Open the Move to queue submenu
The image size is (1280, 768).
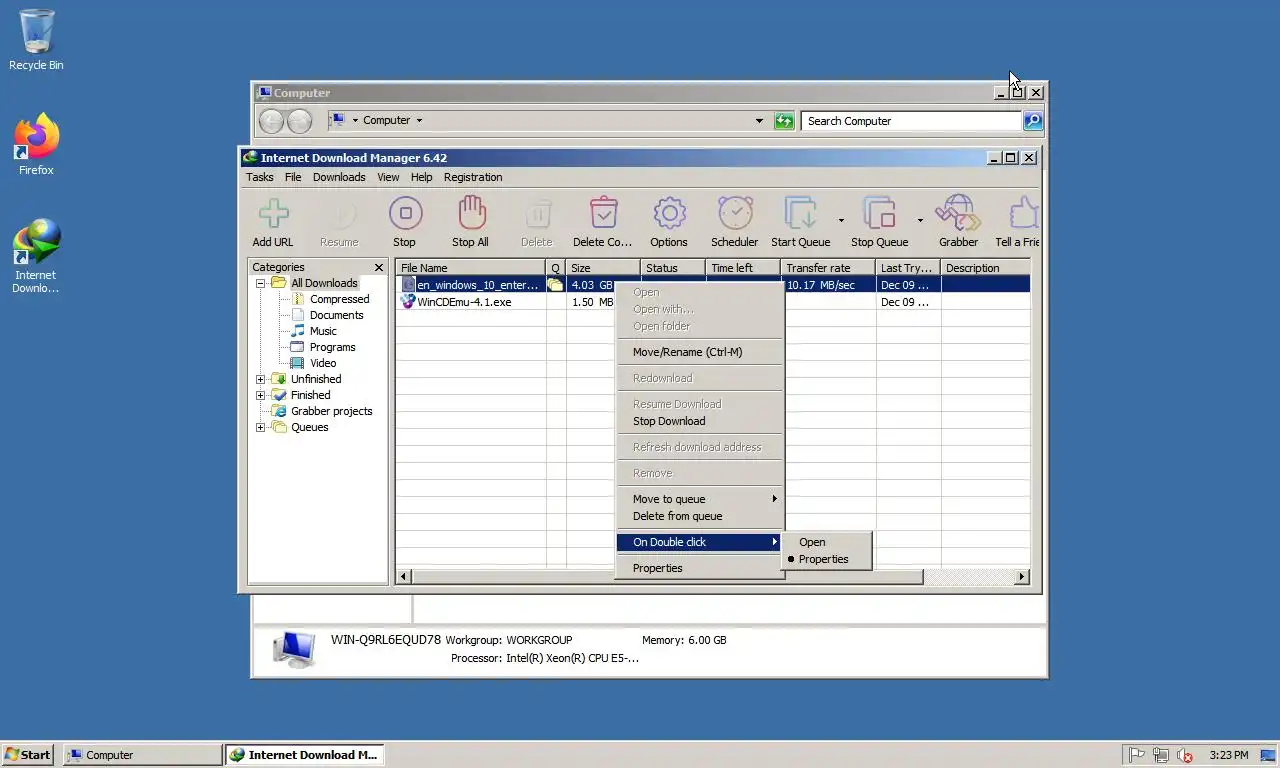click(x=698, y=499)
